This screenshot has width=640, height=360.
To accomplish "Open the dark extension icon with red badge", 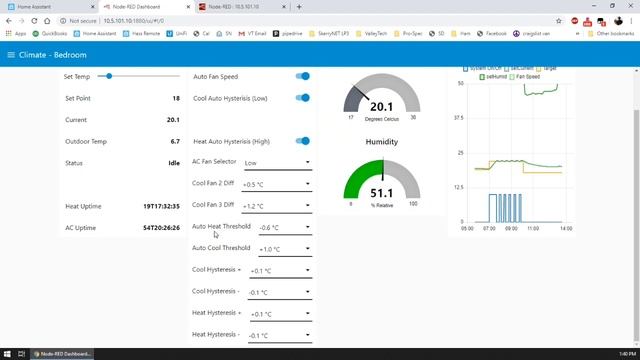I will [601, 21].
